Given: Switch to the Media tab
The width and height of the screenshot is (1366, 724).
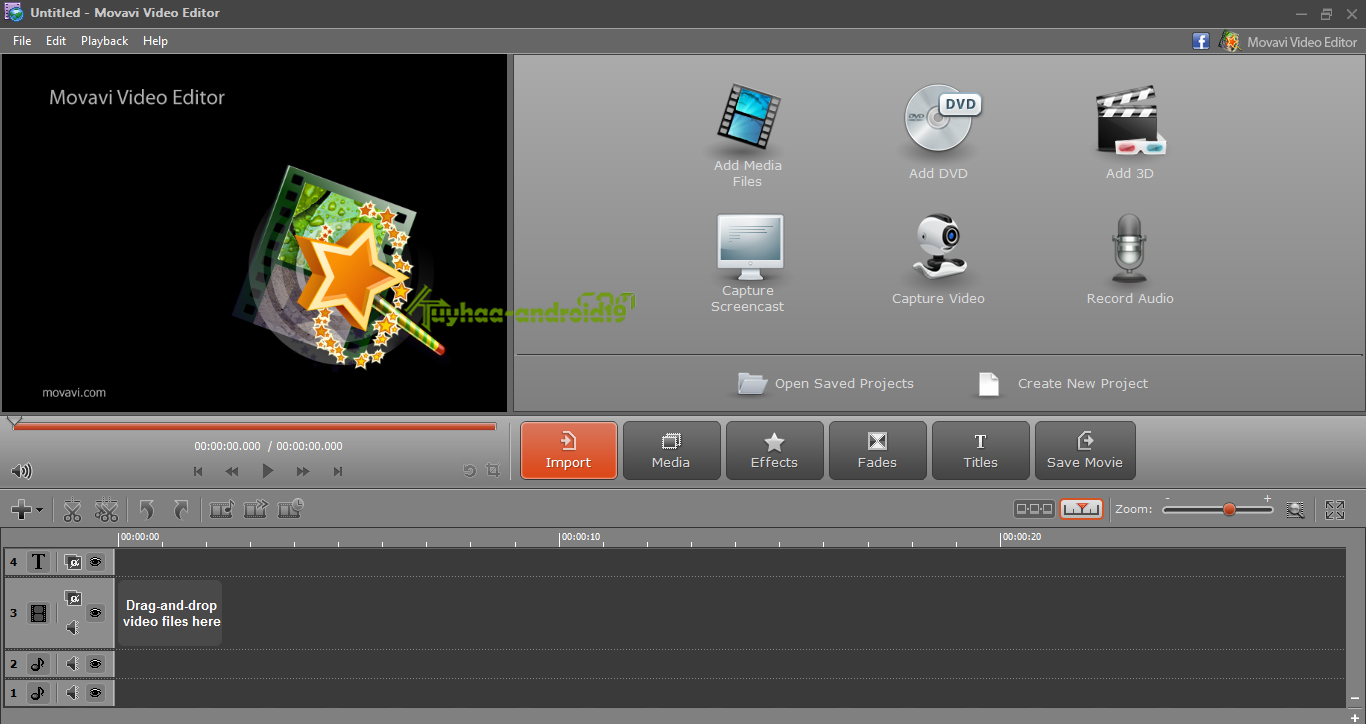Looking at the screenshot, I should click(671, 450).
